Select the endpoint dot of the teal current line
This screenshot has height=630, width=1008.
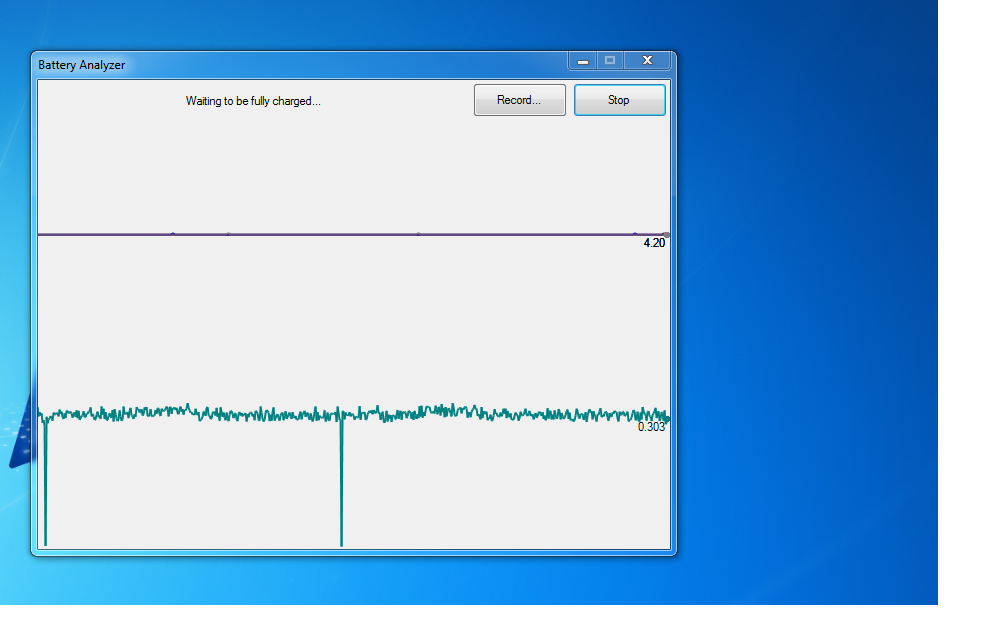pyautogui.click(x=666, y=417)
